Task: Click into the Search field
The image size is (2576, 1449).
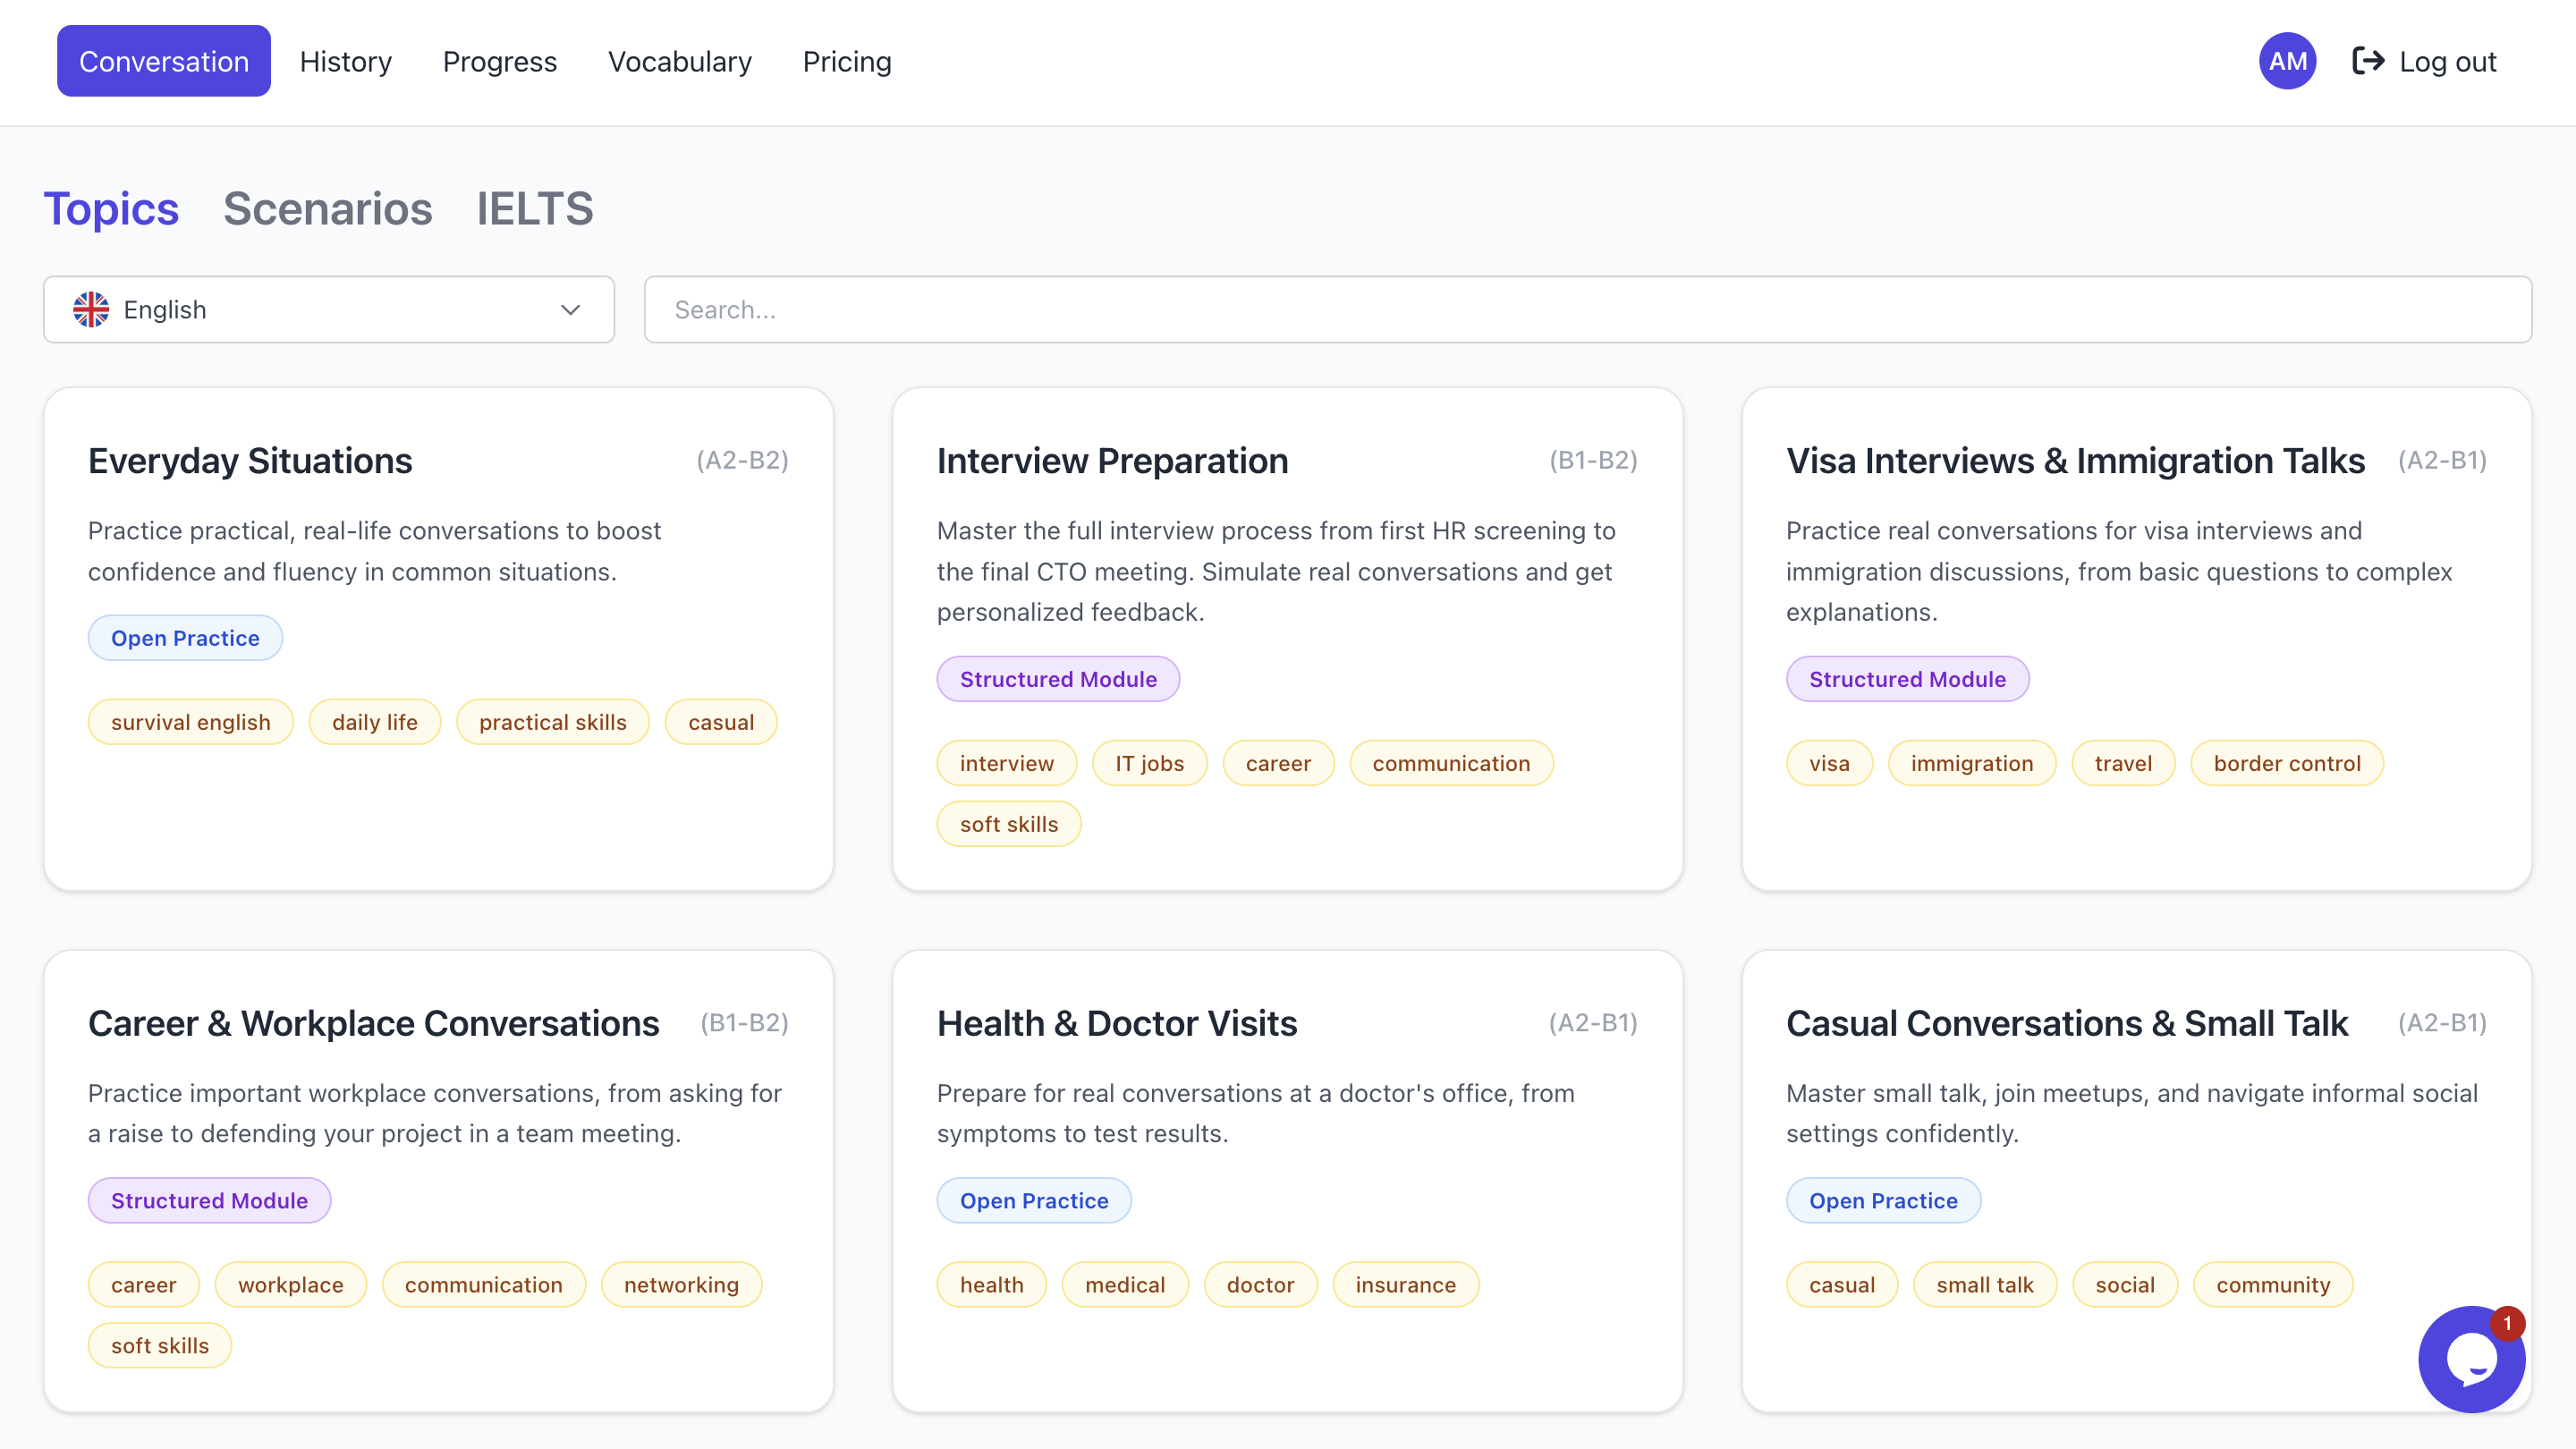Action: [1587, 309]
